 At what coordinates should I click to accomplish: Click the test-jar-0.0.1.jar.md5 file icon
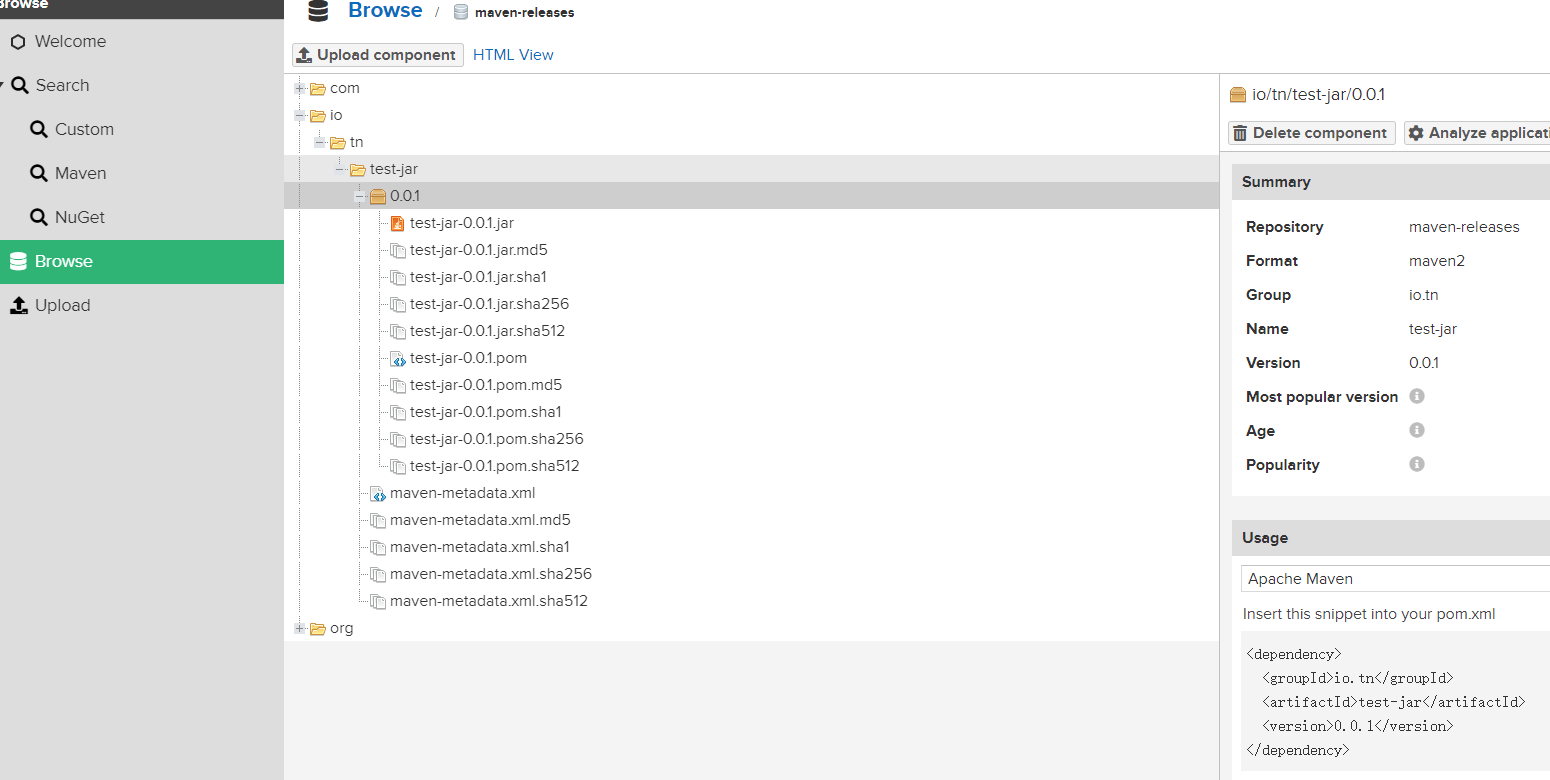[x=398, y=250]
